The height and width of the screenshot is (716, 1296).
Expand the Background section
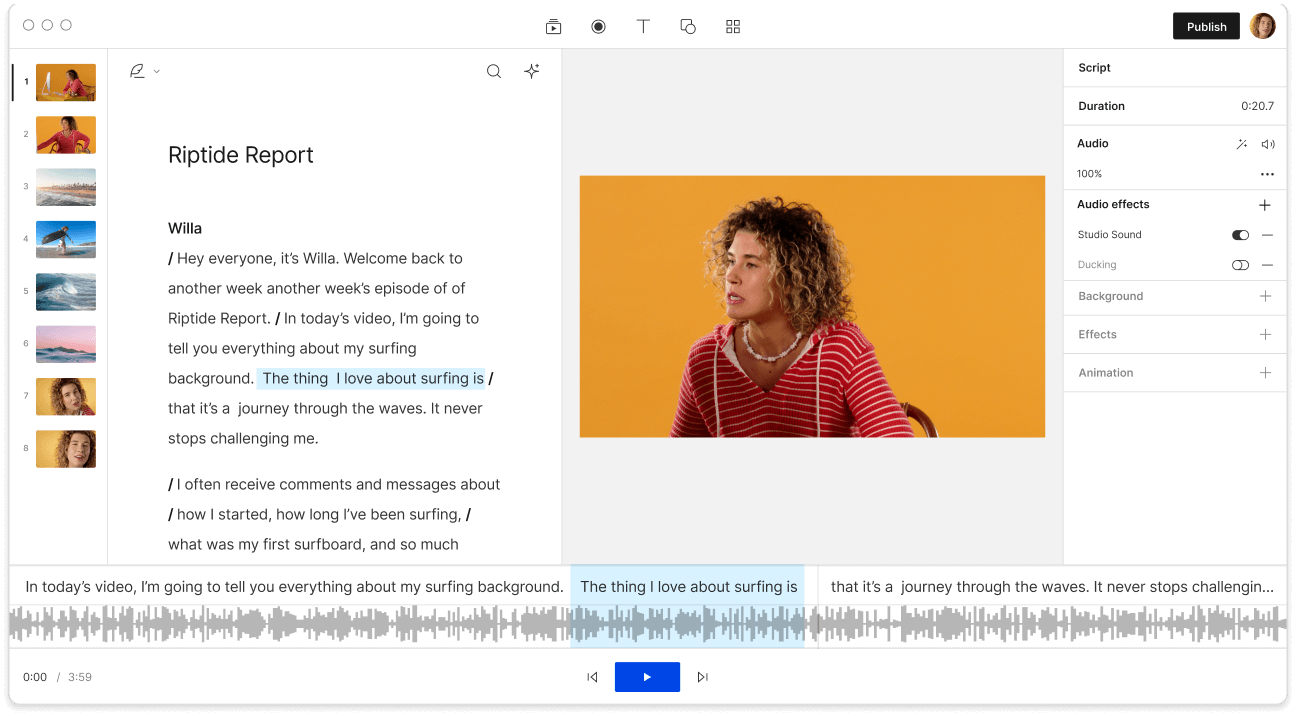(x=1266, y=297)
